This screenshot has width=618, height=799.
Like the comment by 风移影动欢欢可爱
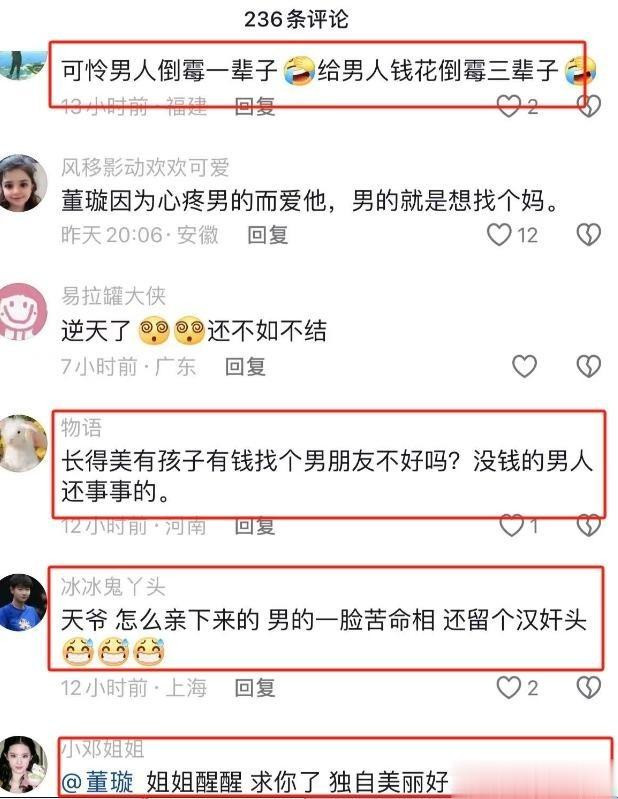499,235
